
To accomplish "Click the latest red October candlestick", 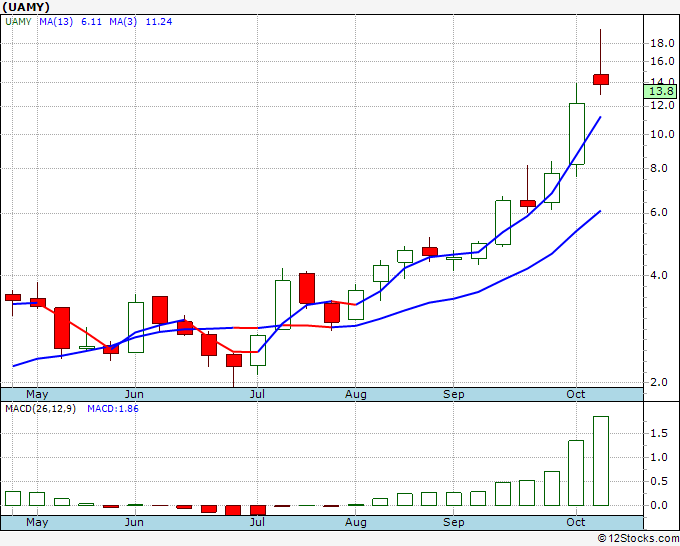I will point(601,79).
